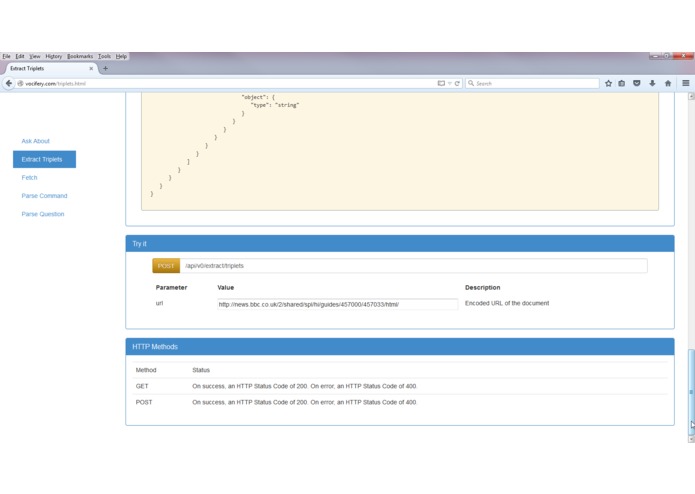Screen dimensions: 695x494
Task: Toggle reader view icon in address bar
Action: pyautogui.click(x=441, y=83)
